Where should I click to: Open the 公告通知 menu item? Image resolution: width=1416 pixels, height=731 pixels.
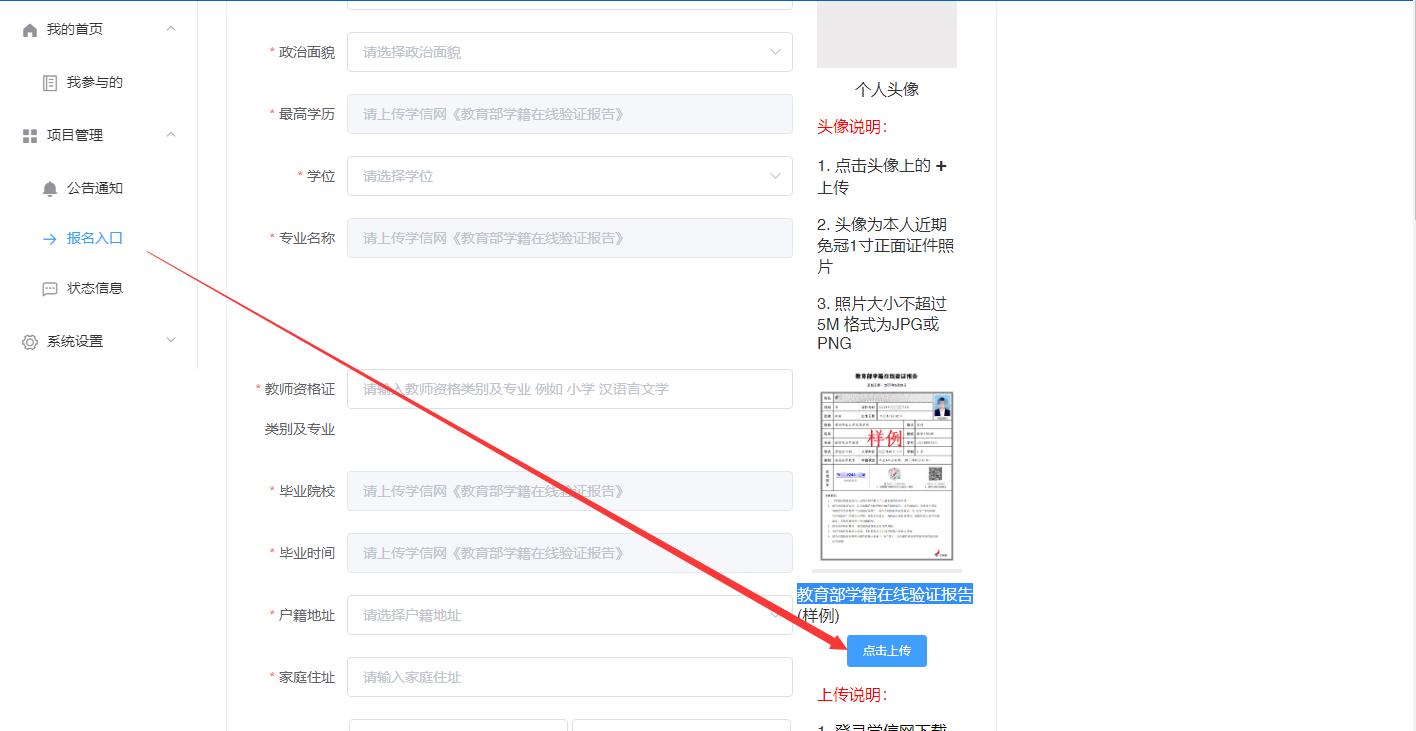(94, 188)
